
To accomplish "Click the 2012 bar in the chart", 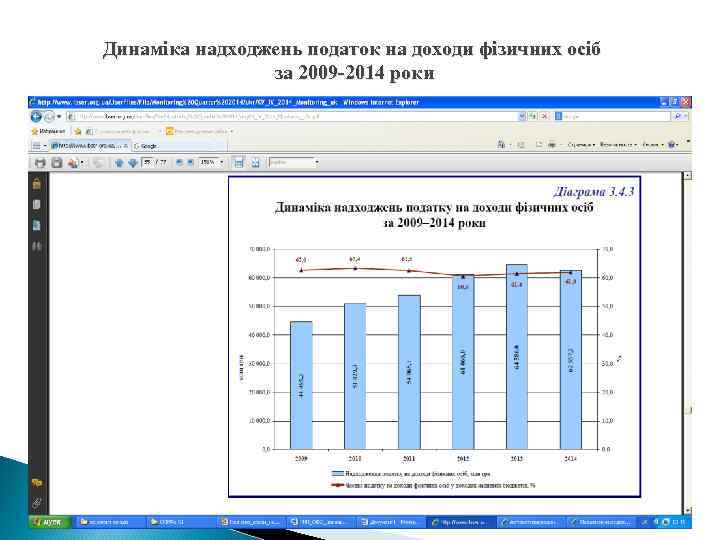I will click(463, 362).
